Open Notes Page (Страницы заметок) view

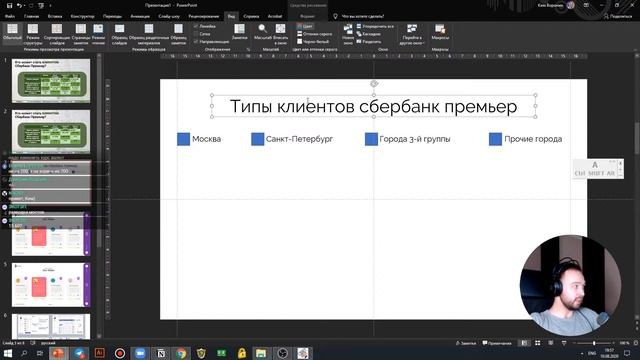point(81,34)
